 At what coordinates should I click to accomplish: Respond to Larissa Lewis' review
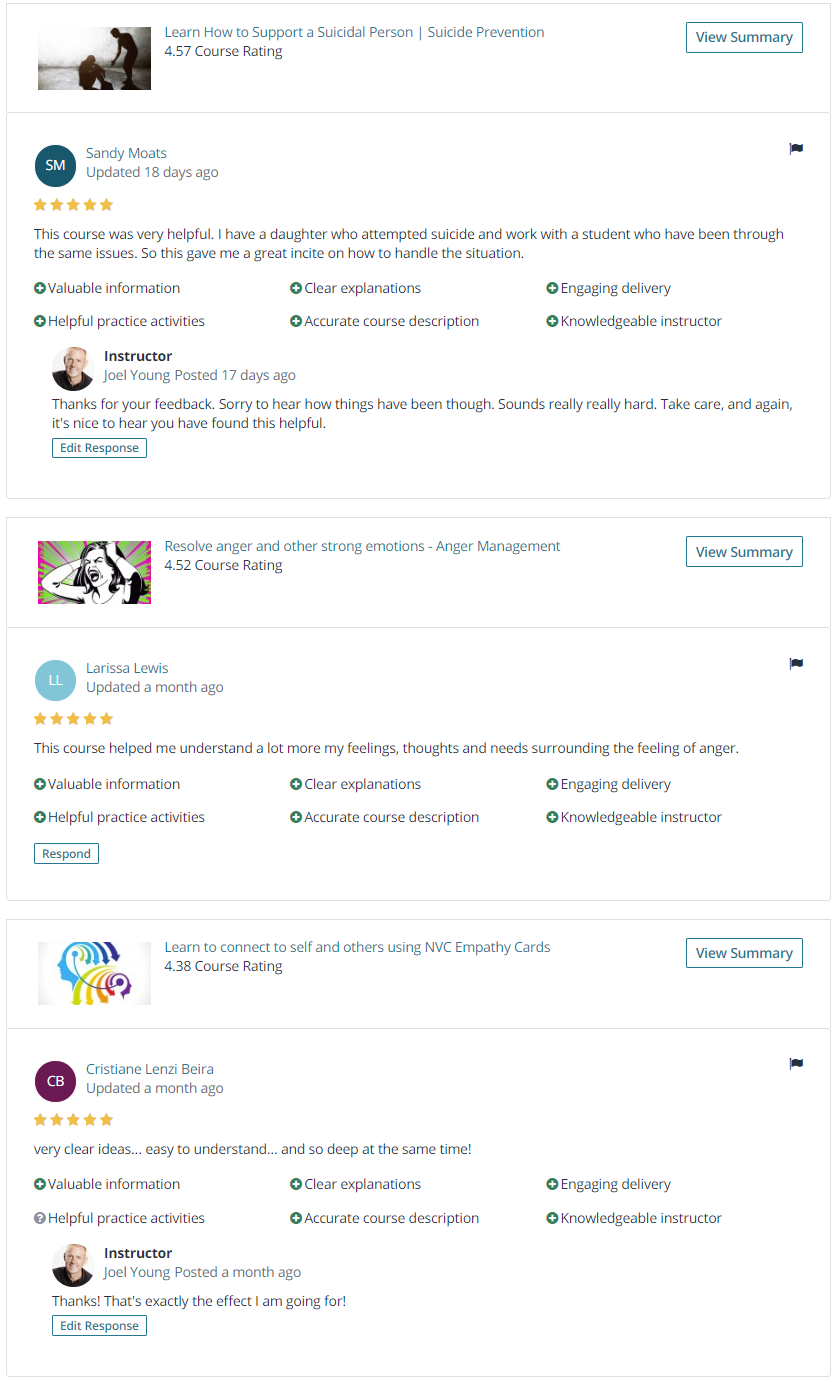pos(66,854)
